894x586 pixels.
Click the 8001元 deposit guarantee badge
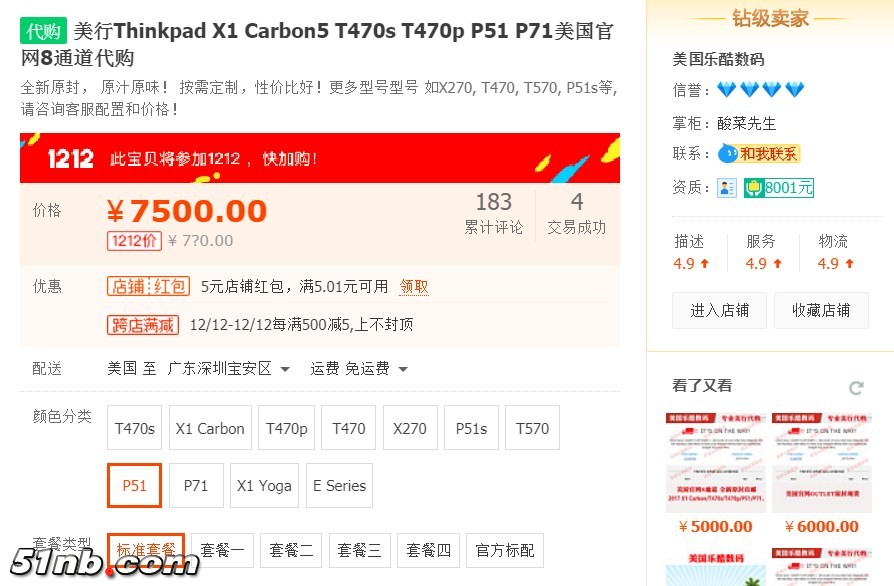coord(778,188)
